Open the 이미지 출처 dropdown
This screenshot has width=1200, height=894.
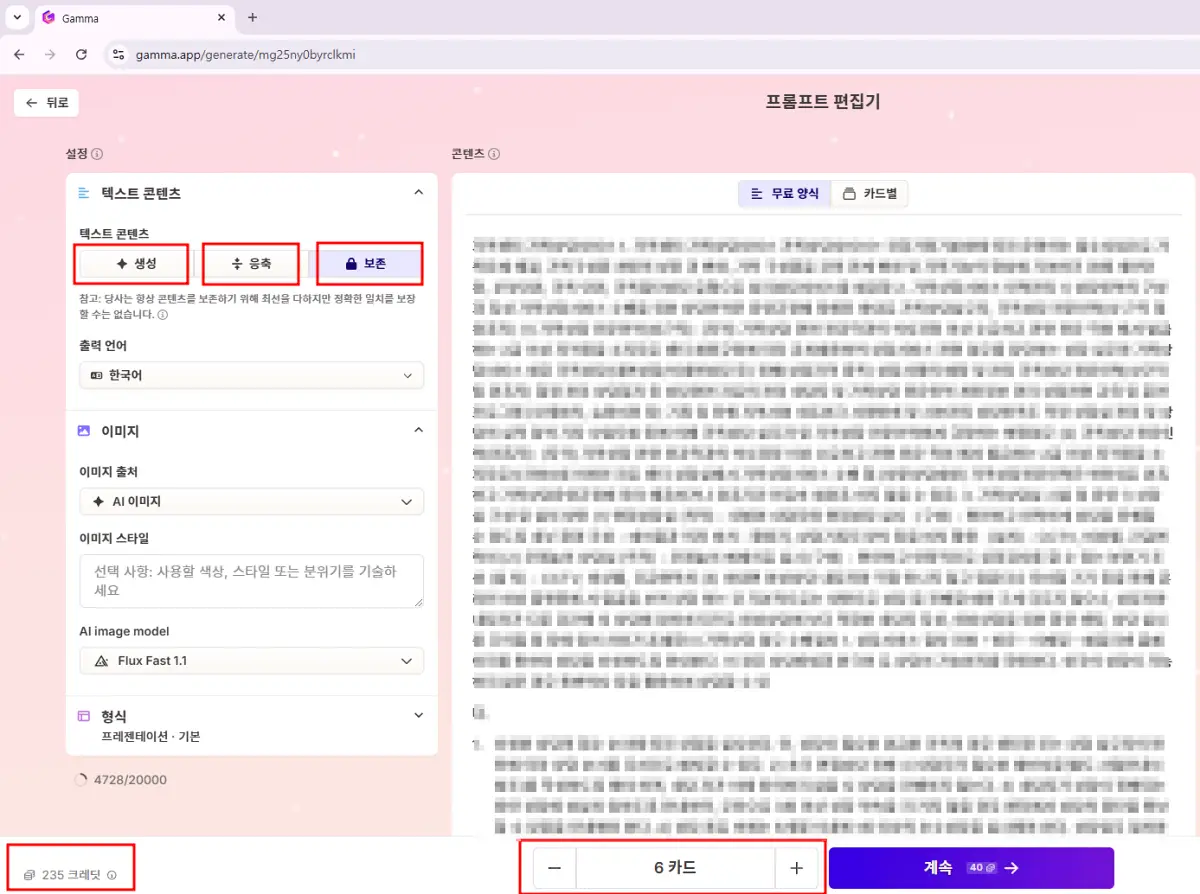click(251, 501)
